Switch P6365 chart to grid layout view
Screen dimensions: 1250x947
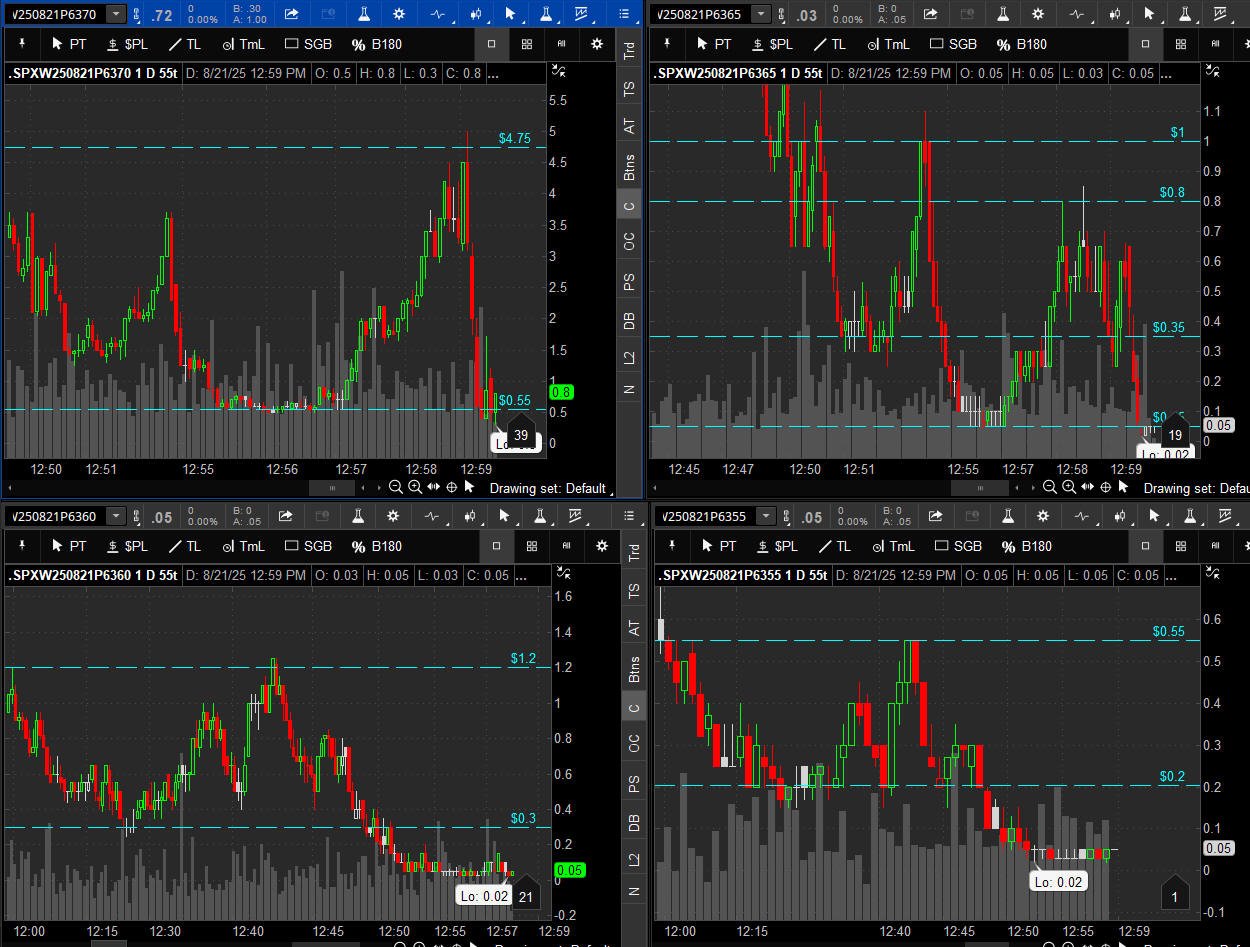point(1180,44)
